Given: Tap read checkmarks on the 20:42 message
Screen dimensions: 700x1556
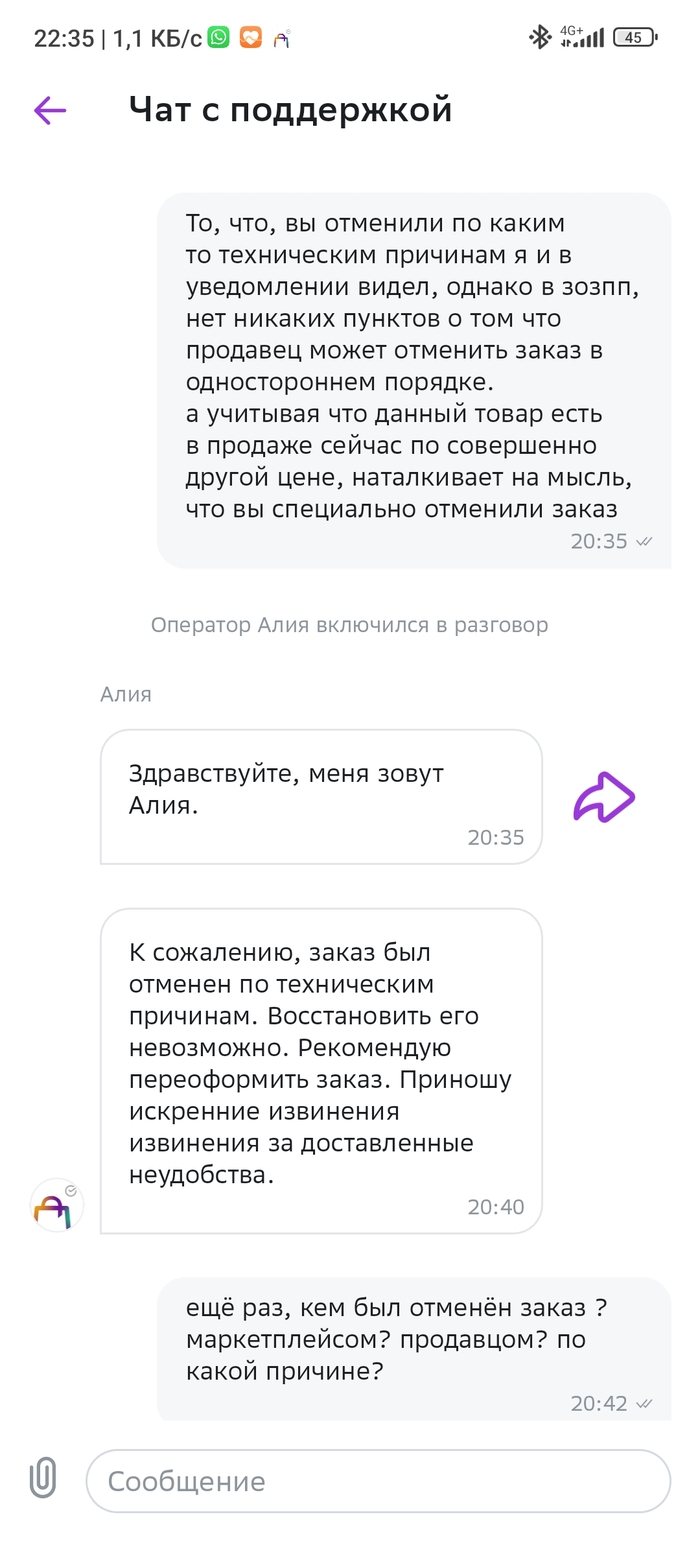Looking at the screenshot, I should click(x=644, y=1404).
